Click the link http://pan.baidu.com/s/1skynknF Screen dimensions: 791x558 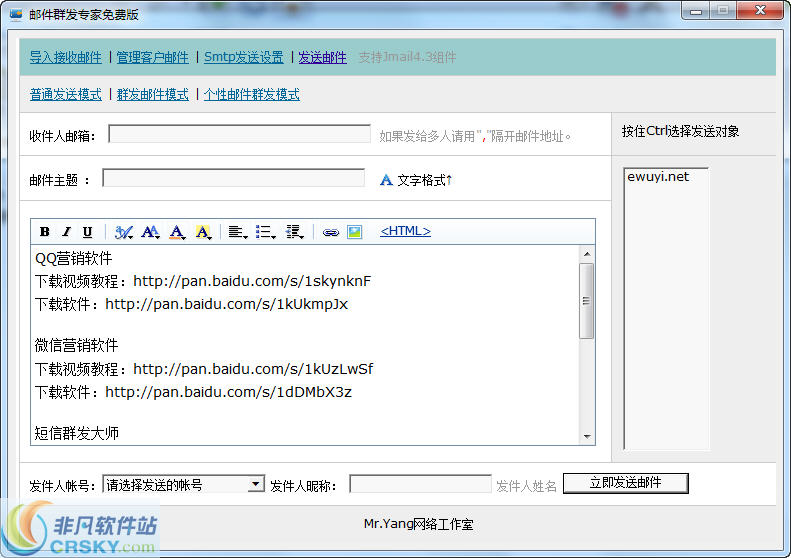252,281
